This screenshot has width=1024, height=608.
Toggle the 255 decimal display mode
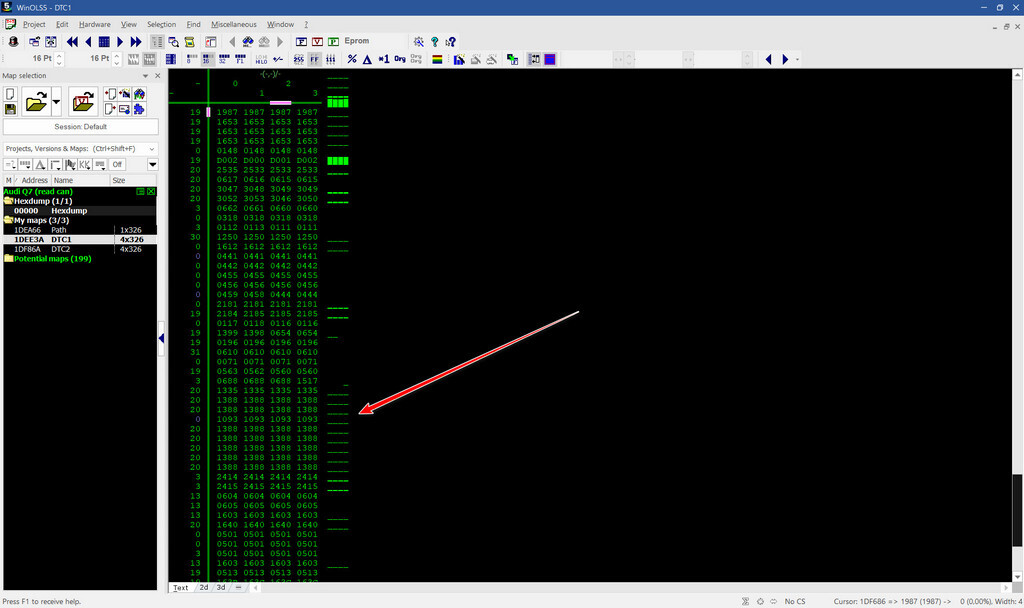click(298, 59)
